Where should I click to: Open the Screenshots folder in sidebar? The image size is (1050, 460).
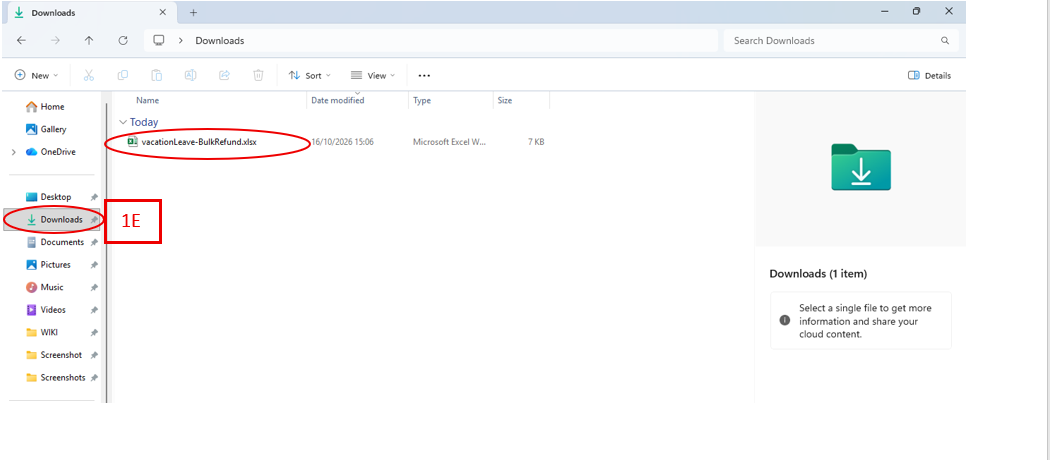pyautogui.click(x=63, y=378)
